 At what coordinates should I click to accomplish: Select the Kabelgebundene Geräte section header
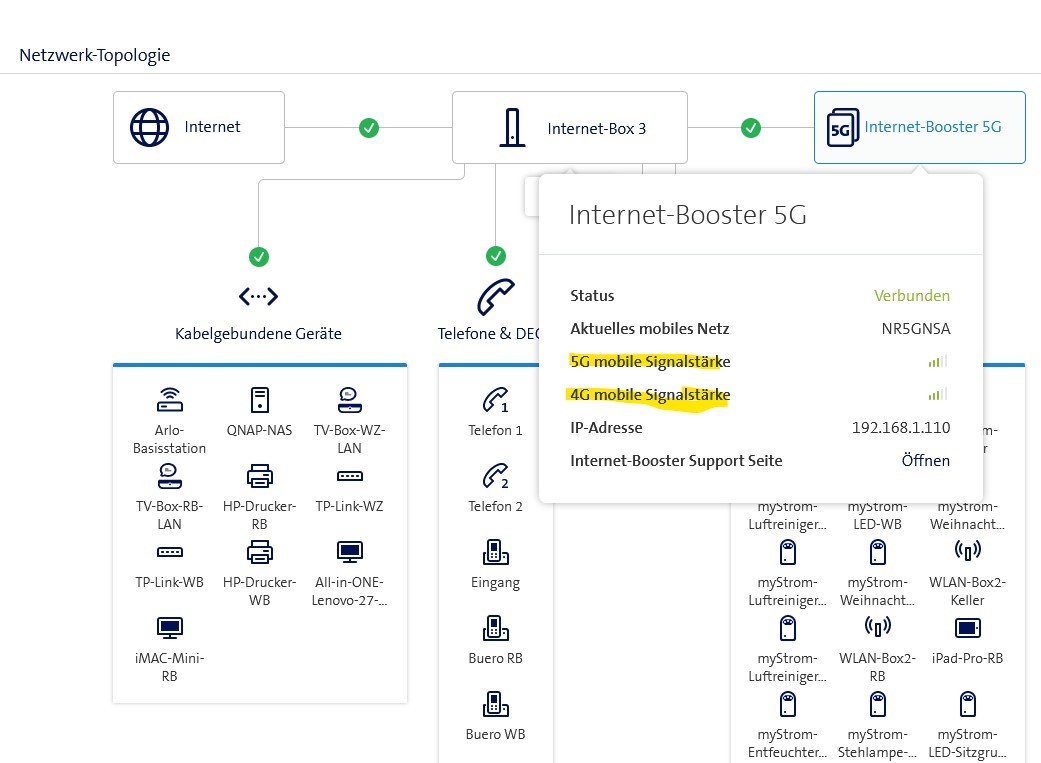click(258, 333)
